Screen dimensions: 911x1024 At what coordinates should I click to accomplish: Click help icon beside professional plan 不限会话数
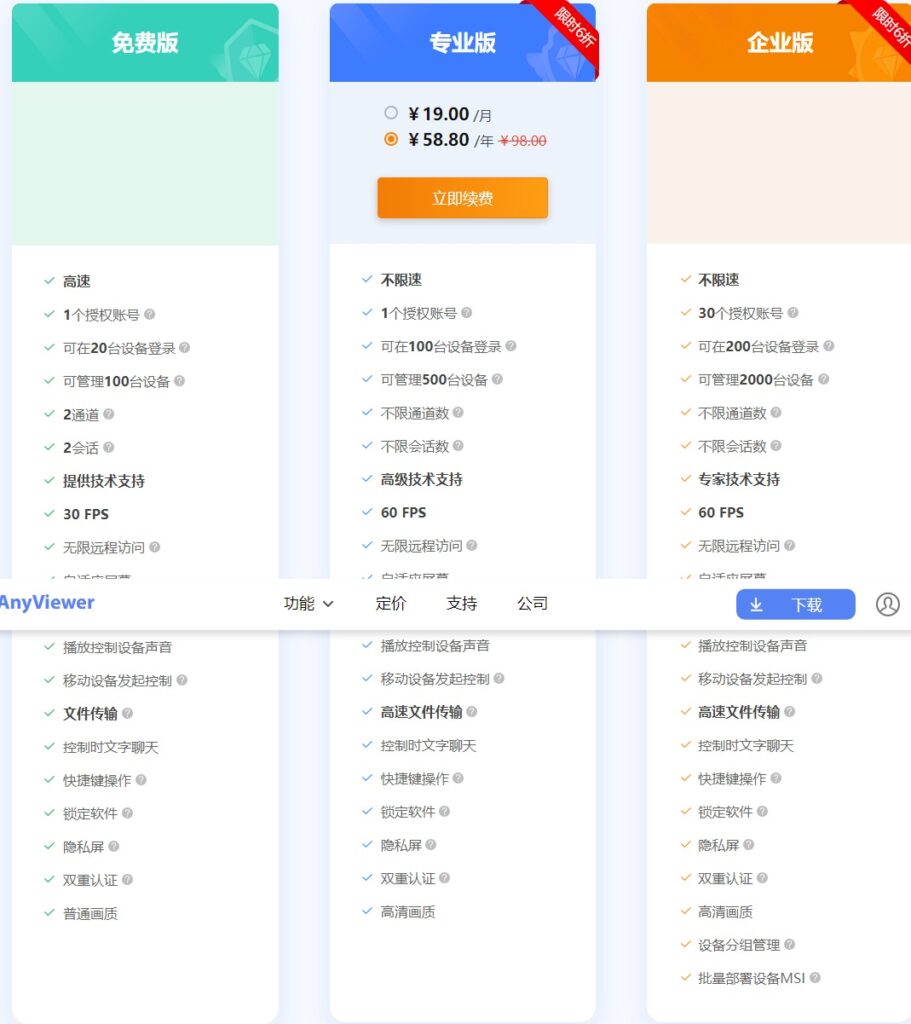click(x=458, y=445)
